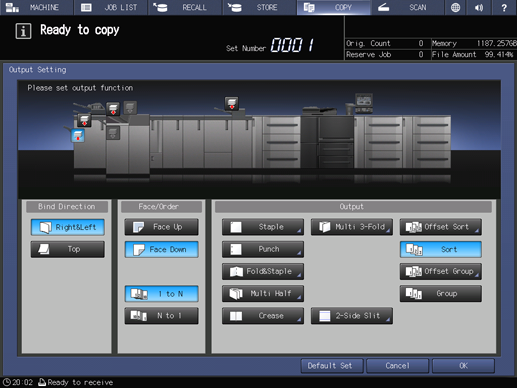Open 2-Side Slit options
This screenshot has height=388, width=517.
pyautogui.click(x=352, y=316)
